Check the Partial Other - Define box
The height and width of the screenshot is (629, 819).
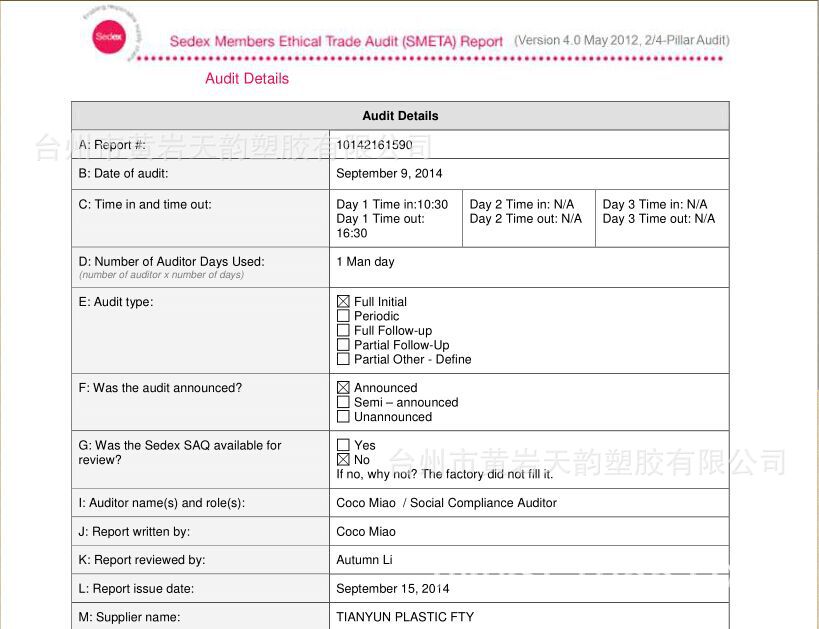point(343,359)
